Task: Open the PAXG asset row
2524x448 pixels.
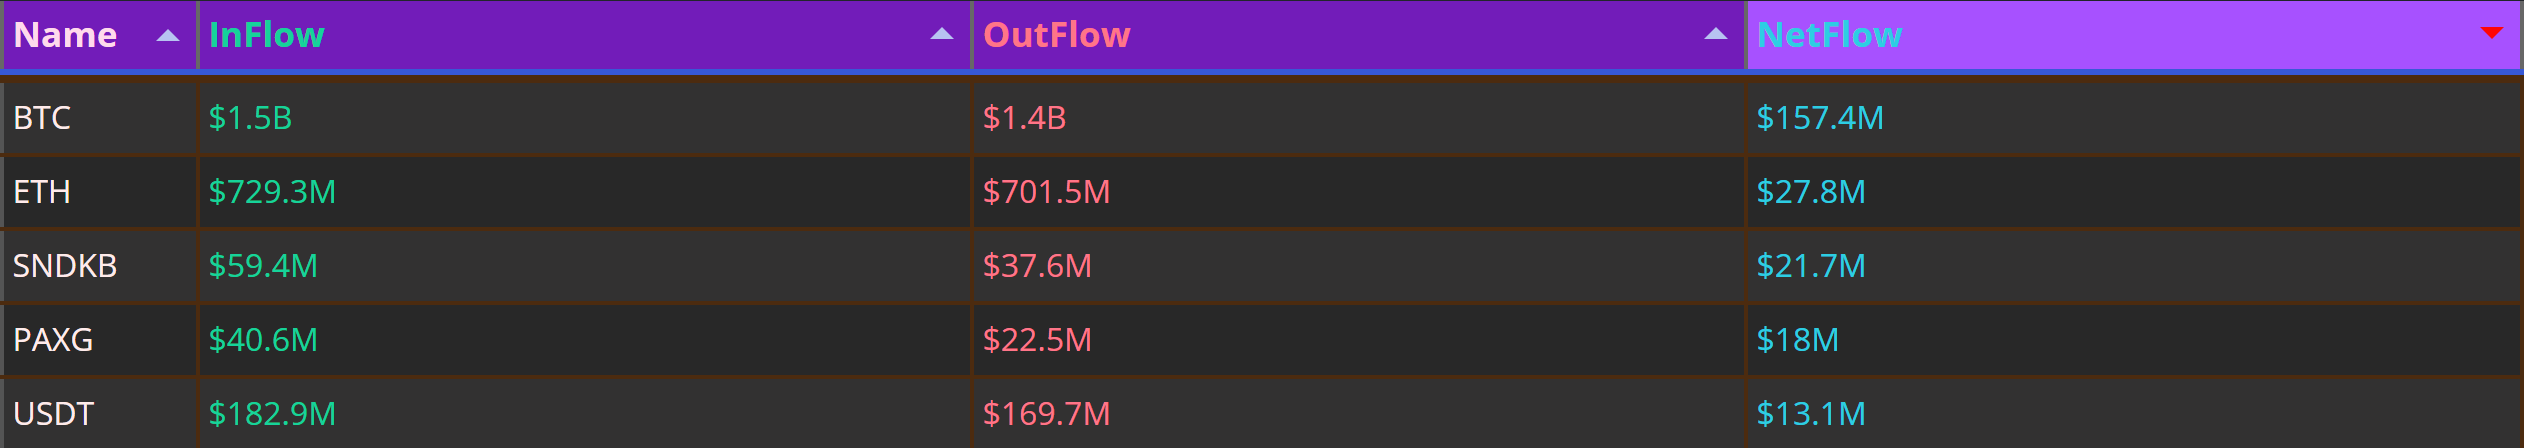Action: 1262,340
